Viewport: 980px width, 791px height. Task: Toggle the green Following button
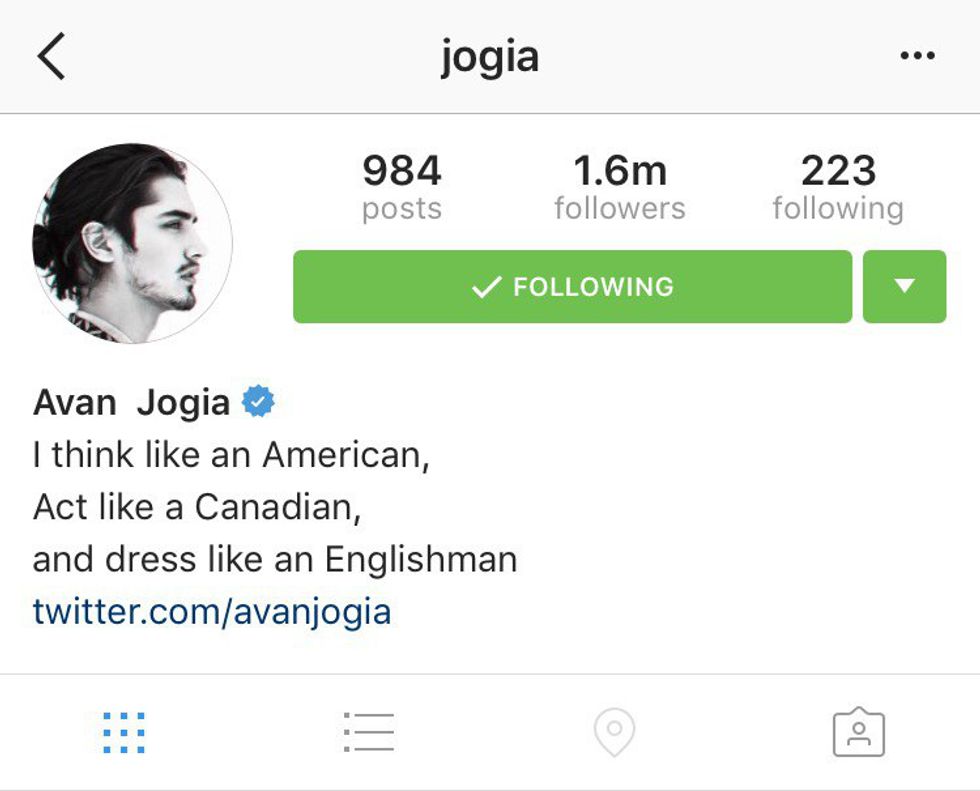(572, 287)
